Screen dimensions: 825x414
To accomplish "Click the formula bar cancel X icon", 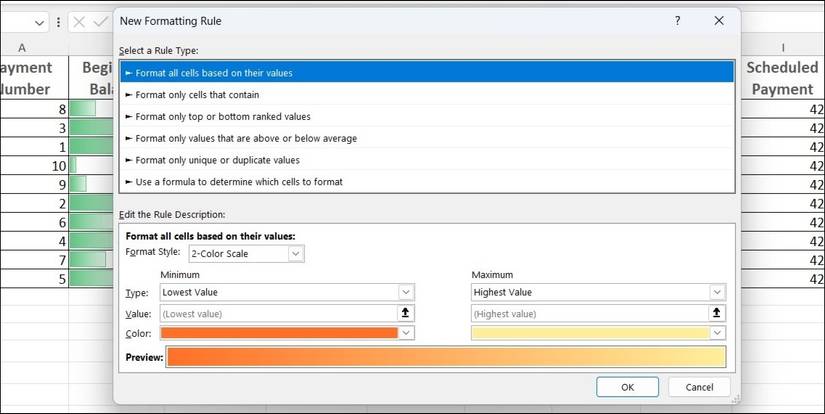I will (x=79, y=21).
